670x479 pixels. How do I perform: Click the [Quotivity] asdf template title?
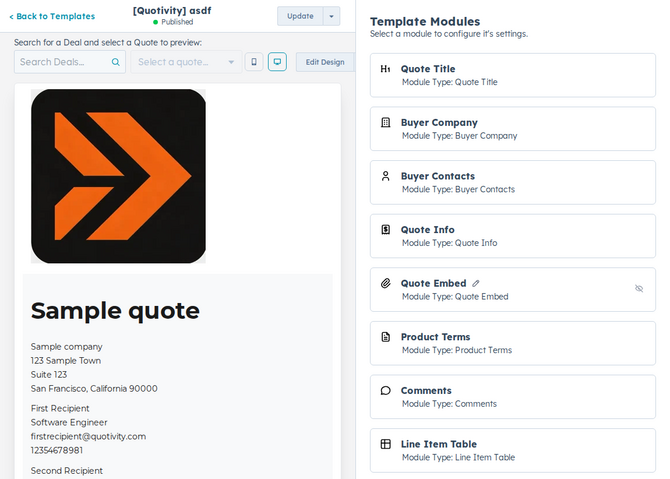pyautogui.click(x=172, y=10)
